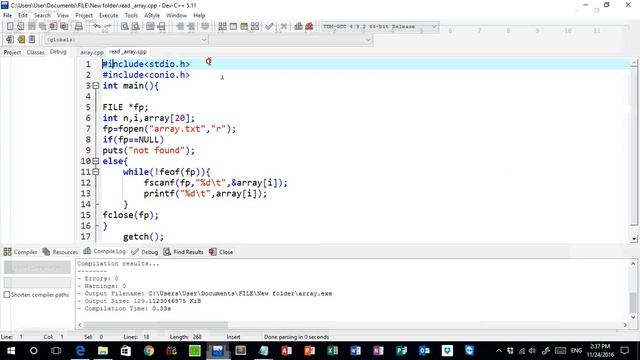Click the Print toolbar icon

pos(78,27)
